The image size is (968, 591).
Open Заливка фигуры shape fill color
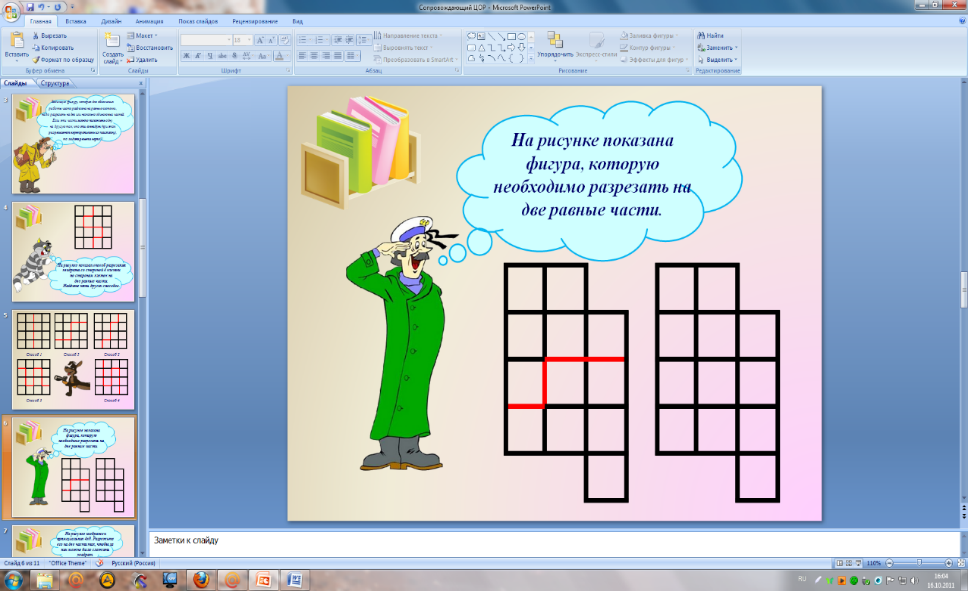(649, 36)
